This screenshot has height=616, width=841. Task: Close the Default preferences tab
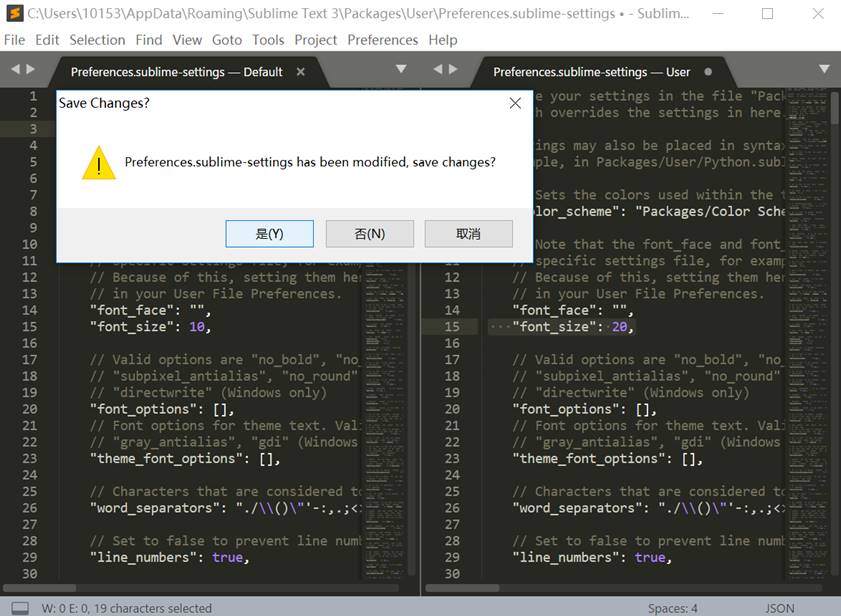pyautogui.click(x=301, y=71)
